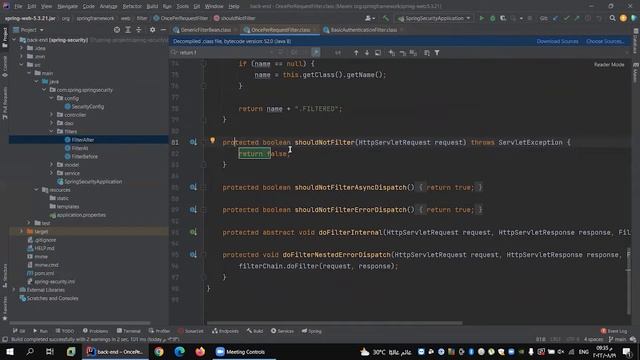Click the Download Sources link
Screen dimensions: 640x360
click(x=557, y=41)
